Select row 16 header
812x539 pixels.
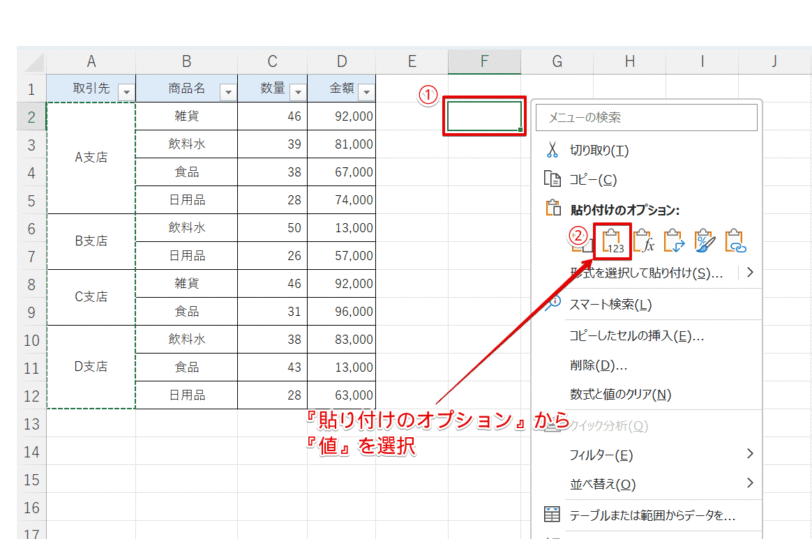click(31, 508)
